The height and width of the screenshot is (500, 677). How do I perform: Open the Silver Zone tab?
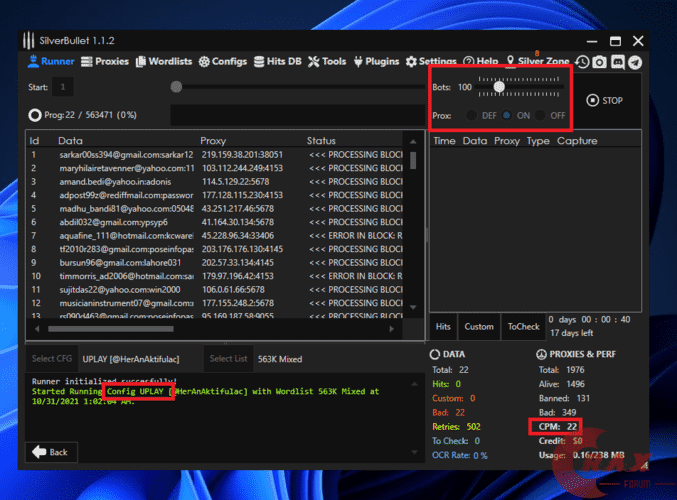click(x=538, y=62)
